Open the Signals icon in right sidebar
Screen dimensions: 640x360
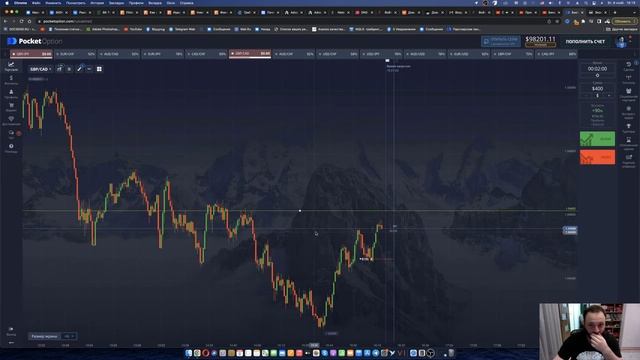[x=629, y=79]
